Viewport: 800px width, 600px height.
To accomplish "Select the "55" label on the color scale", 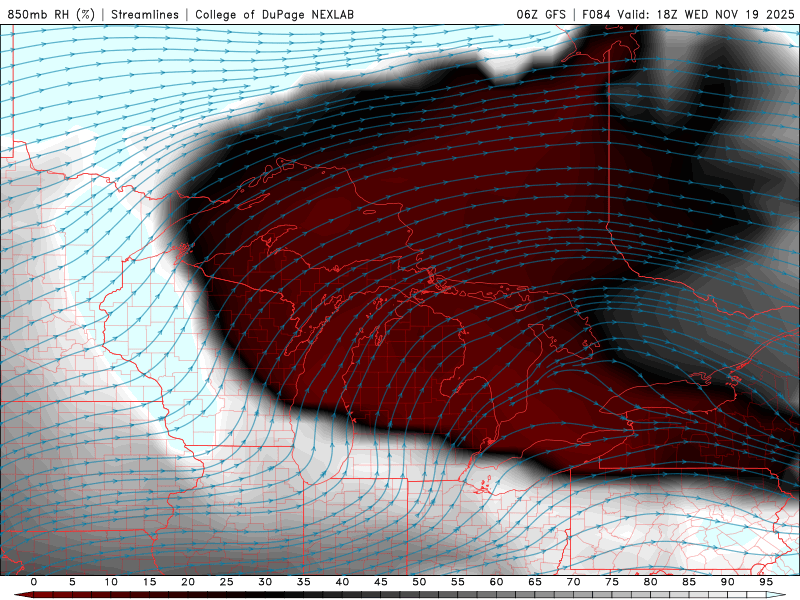I will (x=458, y=582).
